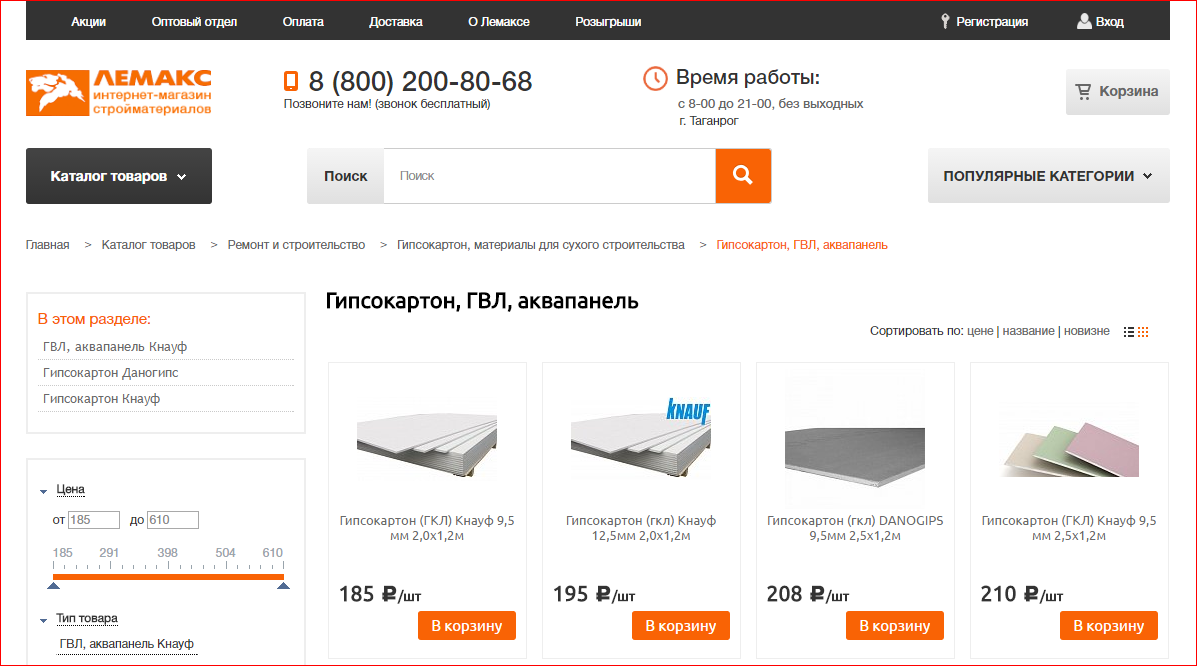Click Регистрация link
Screen dimensions: 1197x666
[x=992, y=21]
